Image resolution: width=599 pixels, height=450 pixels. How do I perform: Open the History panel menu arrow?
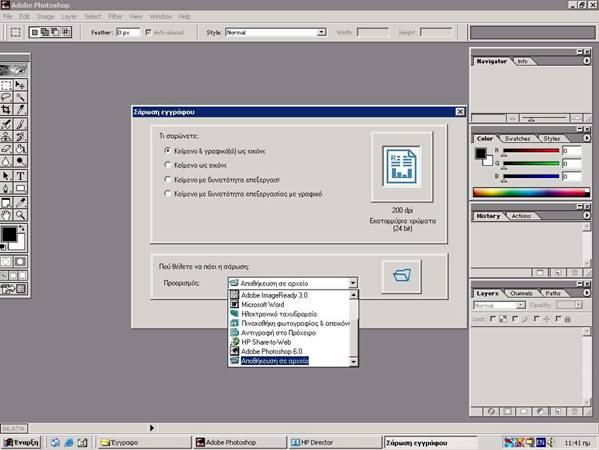click(x=587, y=215)
